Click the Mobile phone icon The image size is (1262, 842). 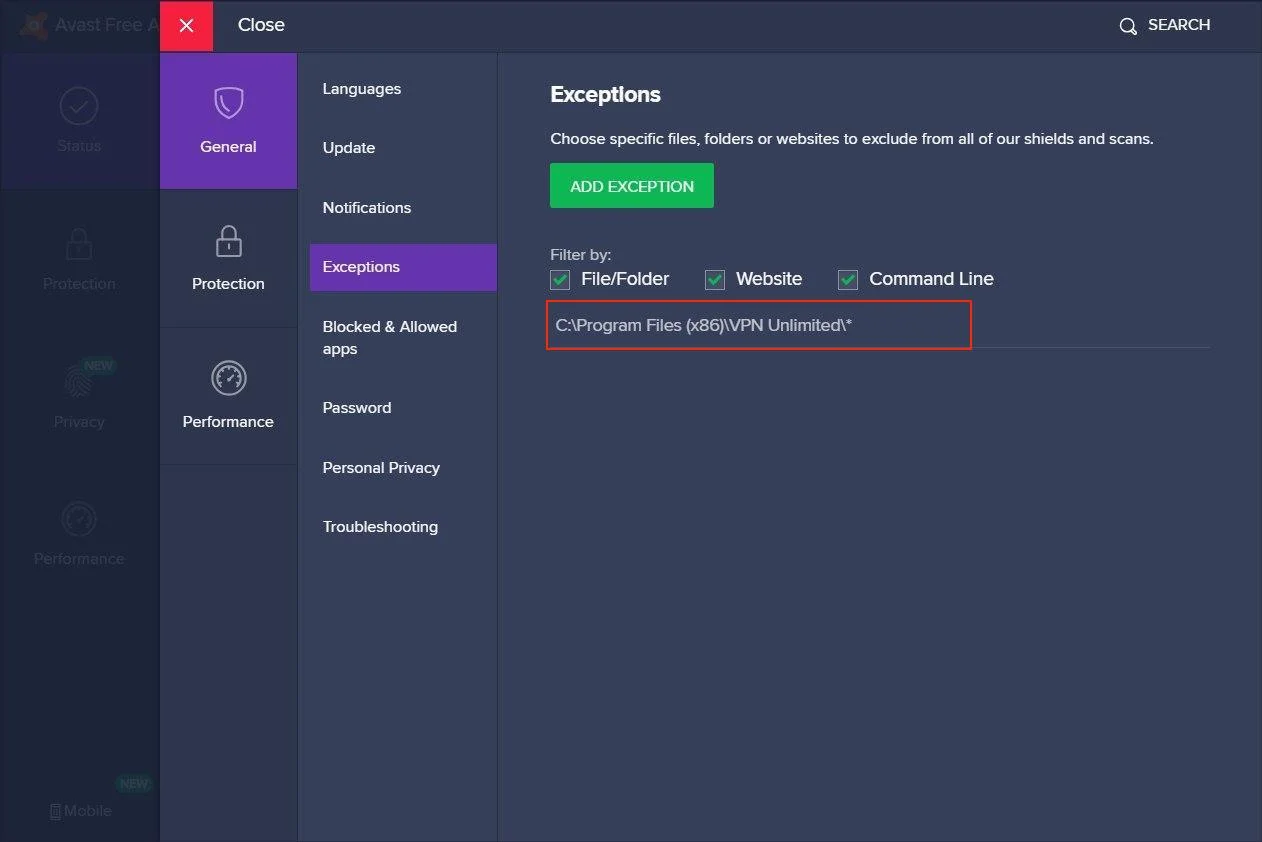tap(56, 811)
